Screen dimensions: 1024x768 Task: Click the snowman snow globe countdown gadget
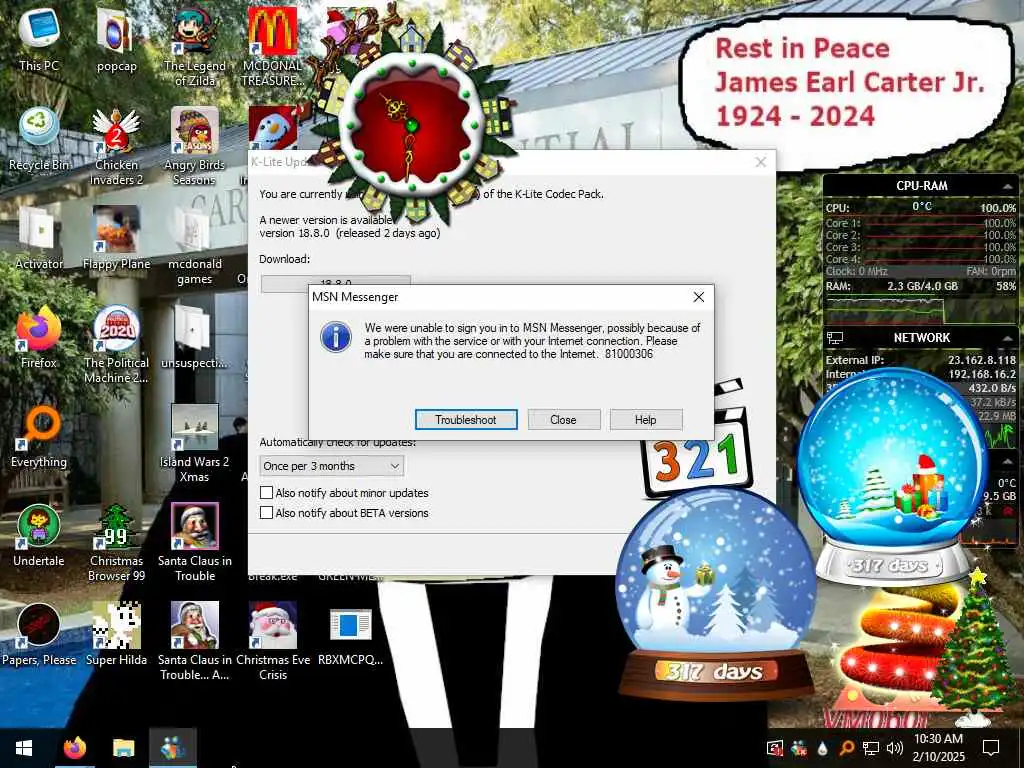coord(715,593)
